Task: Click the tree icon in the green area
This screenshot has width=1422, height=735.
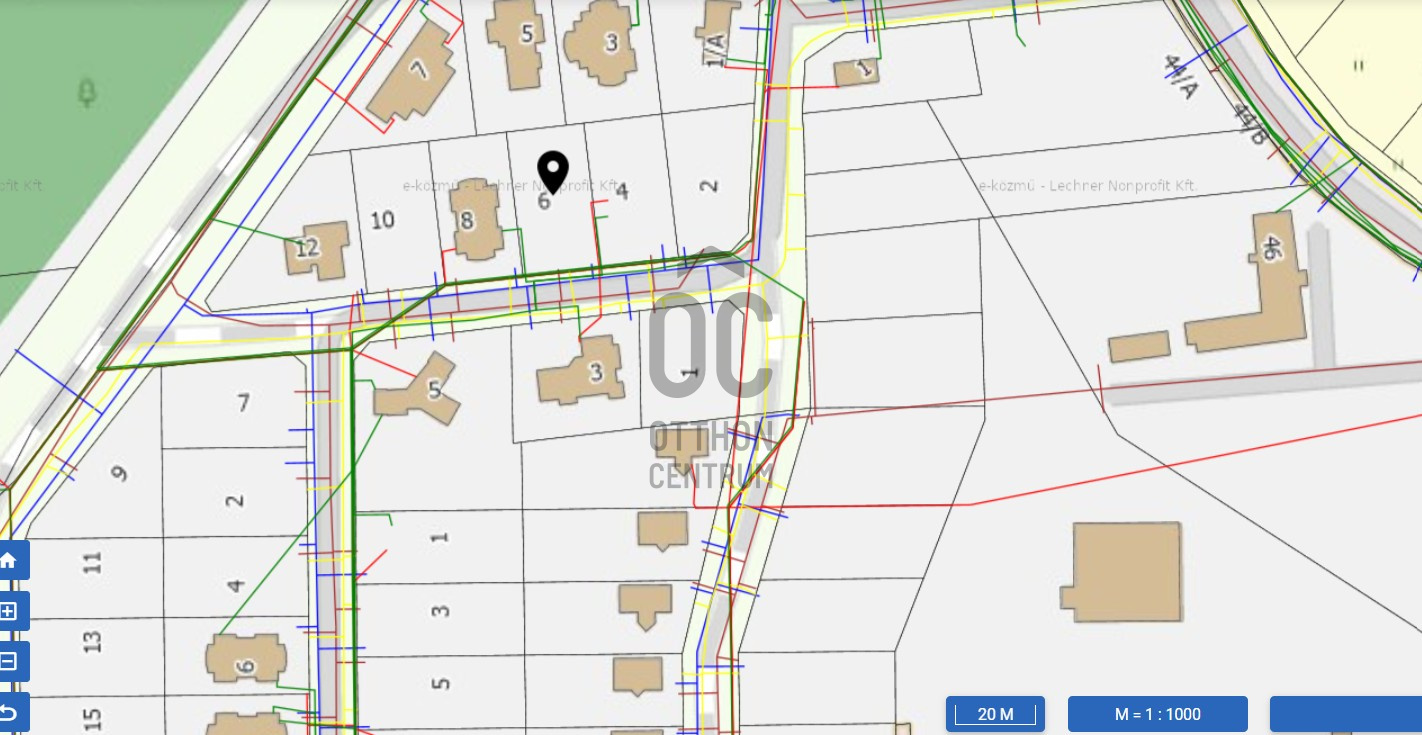Action: point(88,94)
